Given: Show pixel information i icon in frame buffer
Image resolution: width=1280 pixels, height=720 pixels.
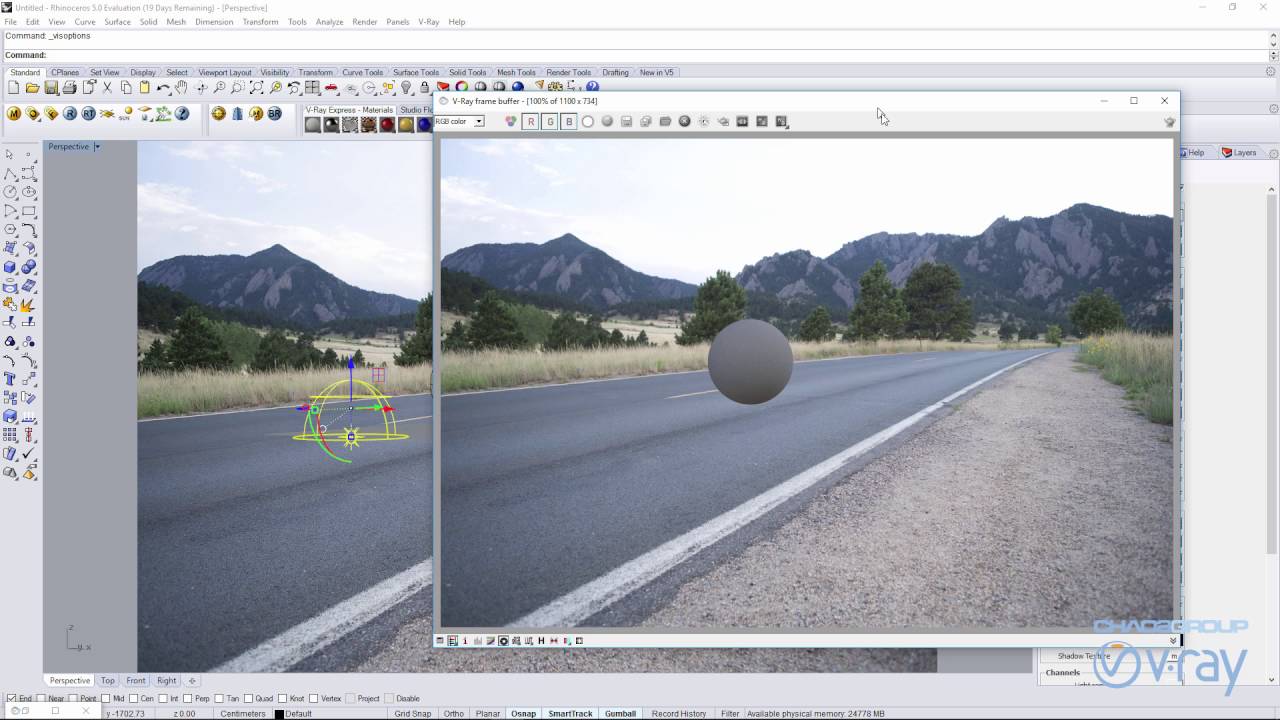Looking at the screenshot, I should pyautogui.click(x=465, y=640).
